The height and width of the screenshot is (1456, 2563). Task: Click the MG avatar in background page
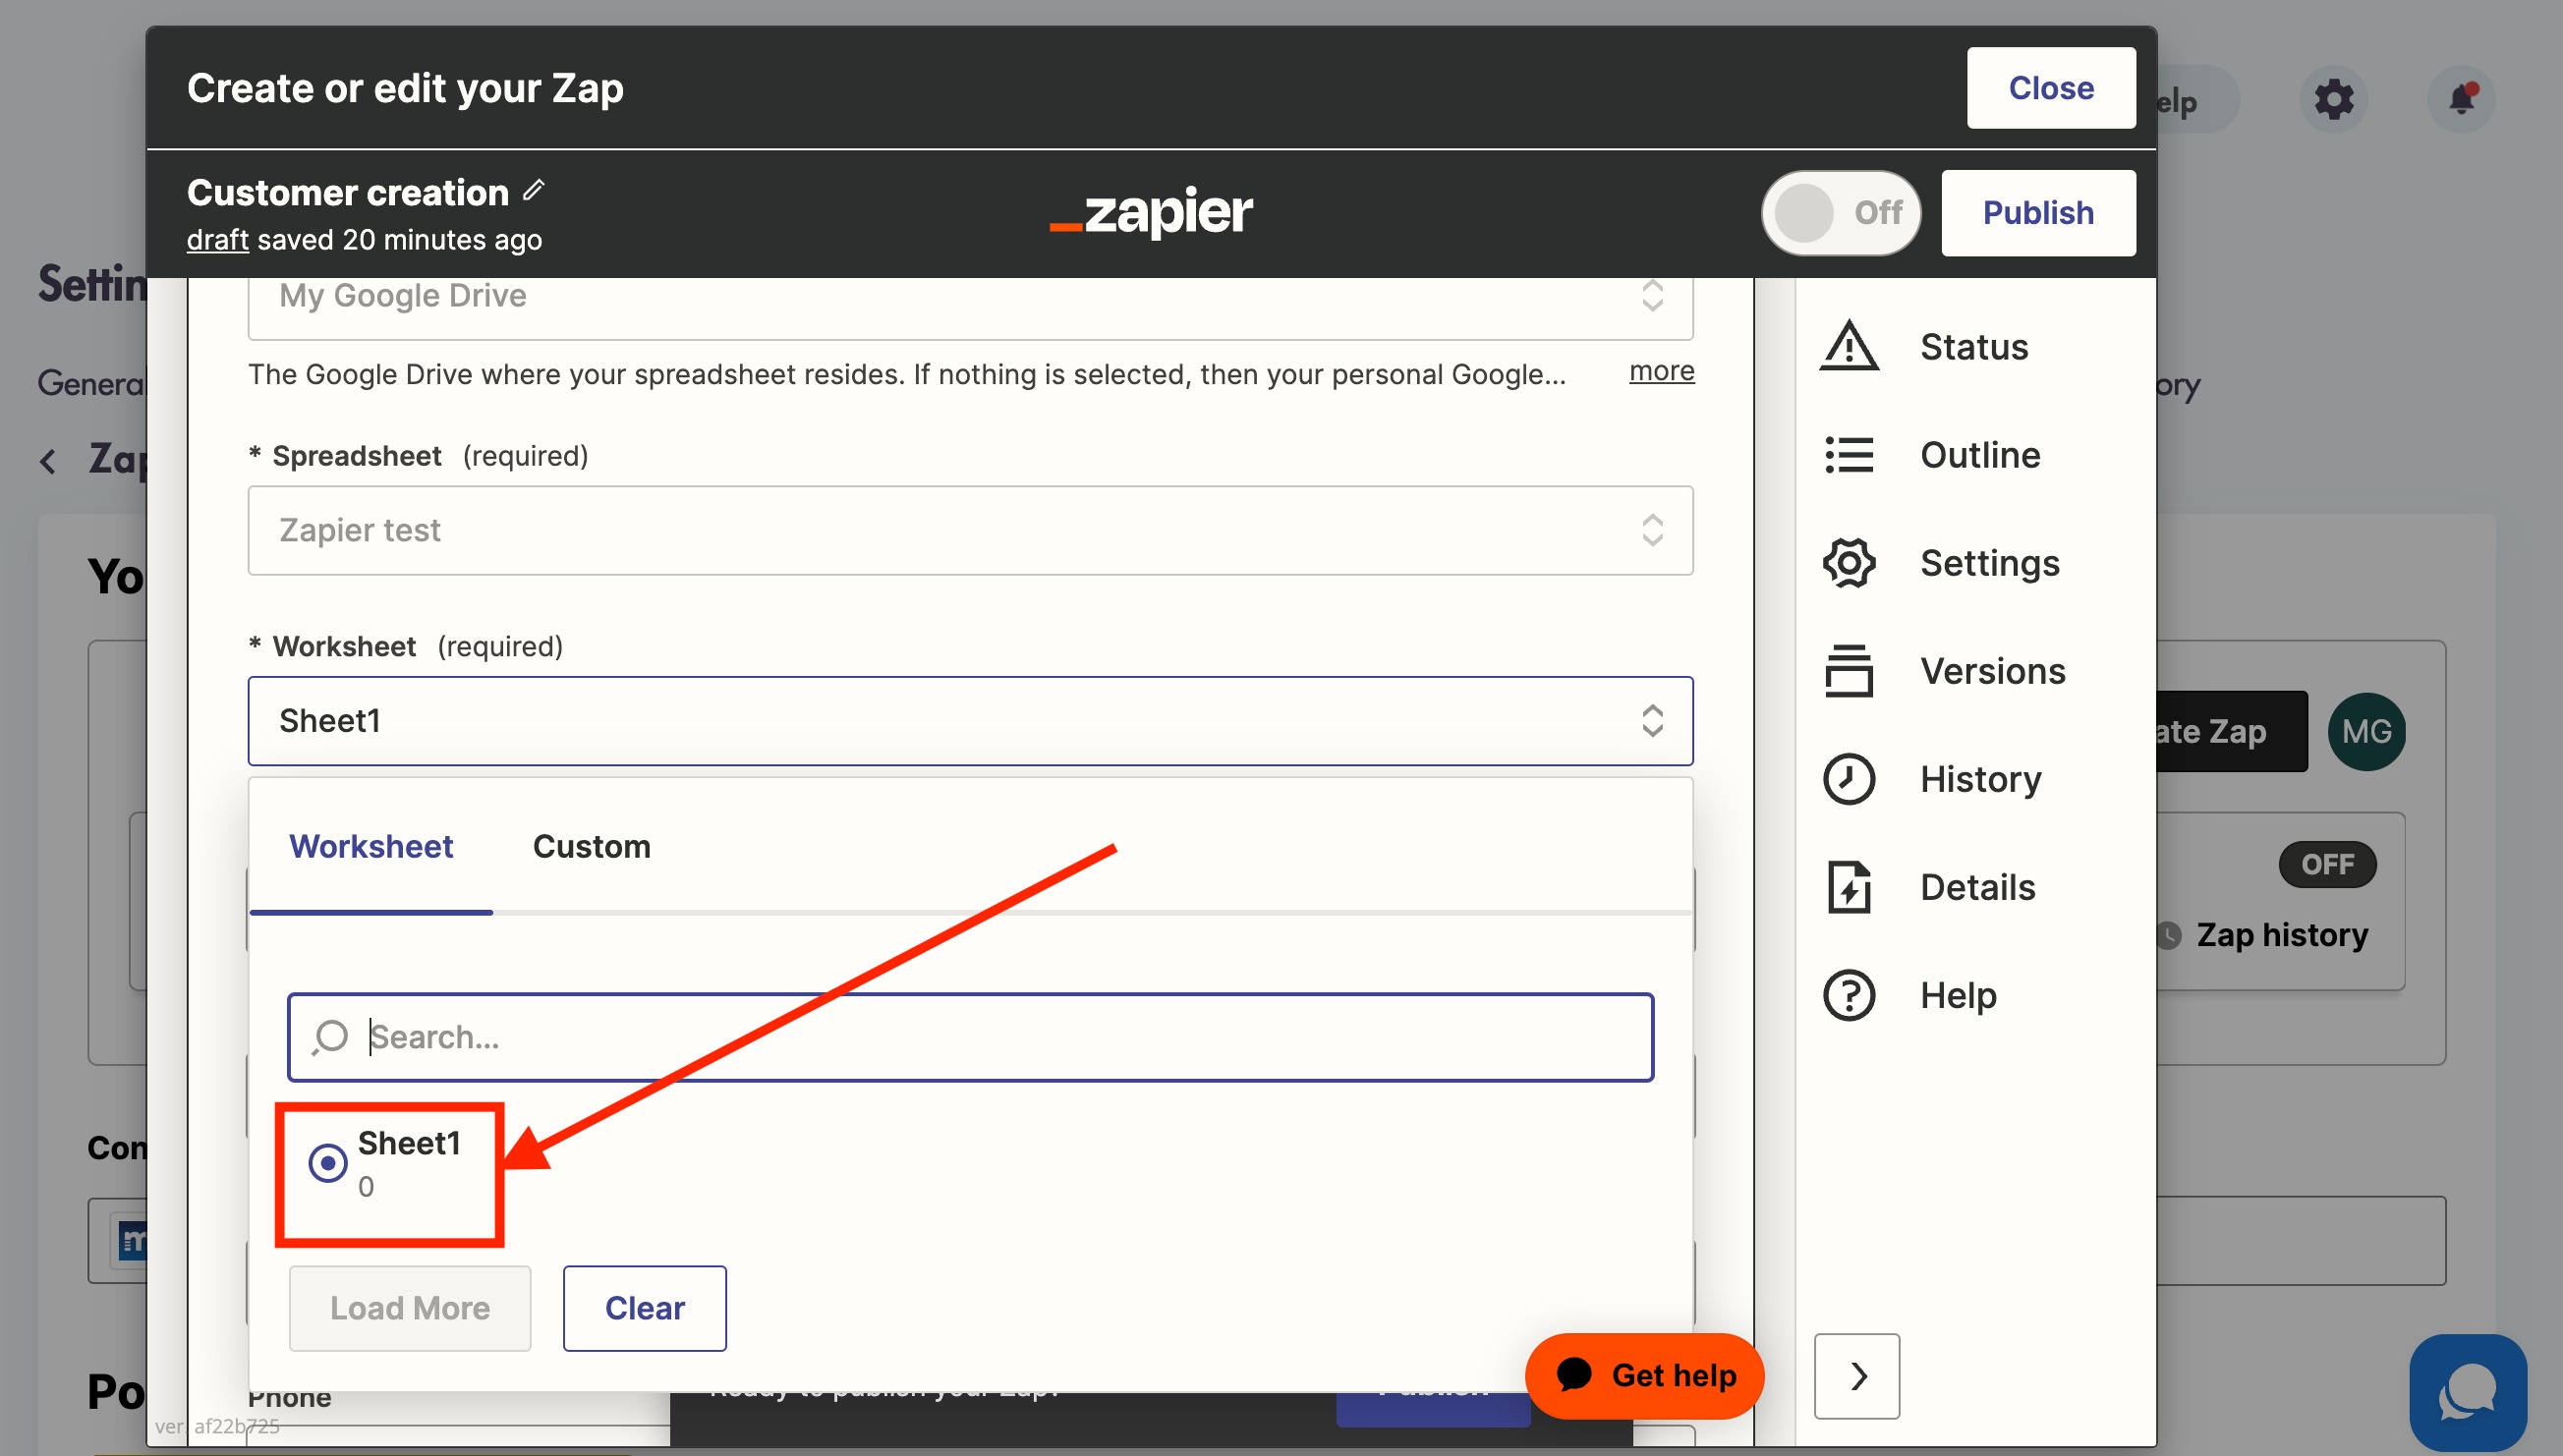pos(2366,732)
